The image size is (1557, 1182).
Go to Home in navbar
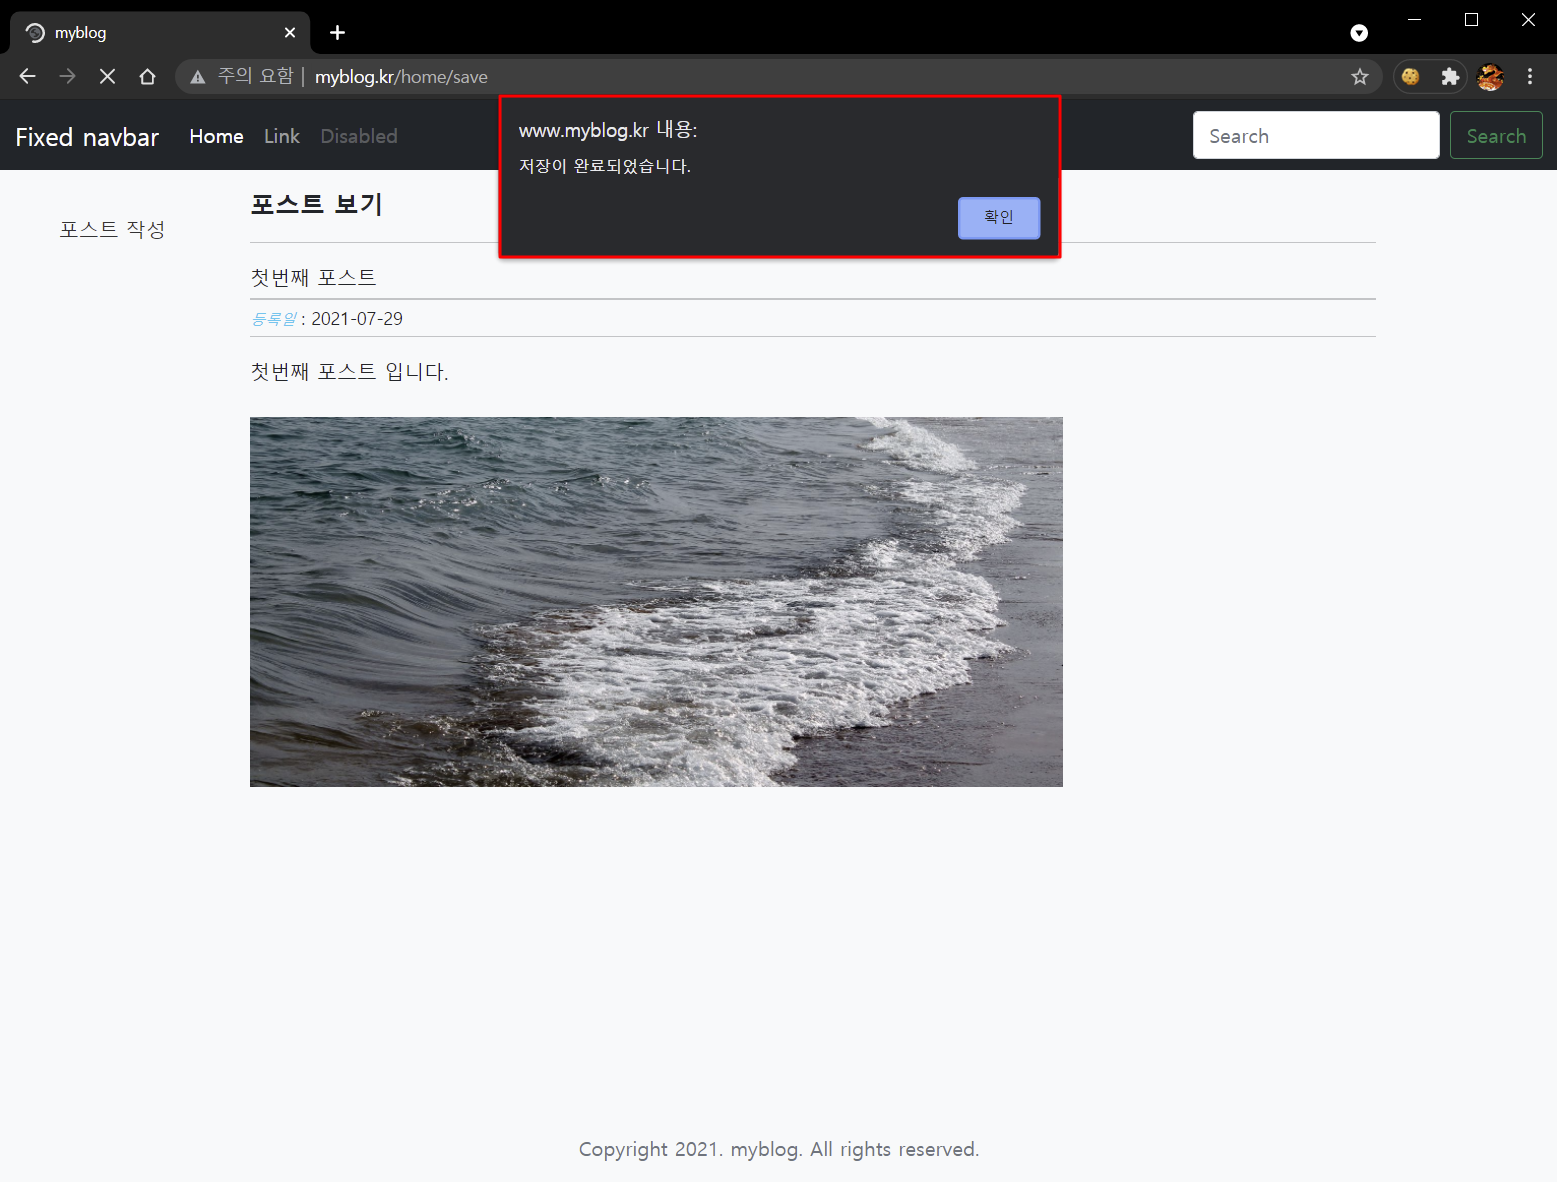[216, 136]
